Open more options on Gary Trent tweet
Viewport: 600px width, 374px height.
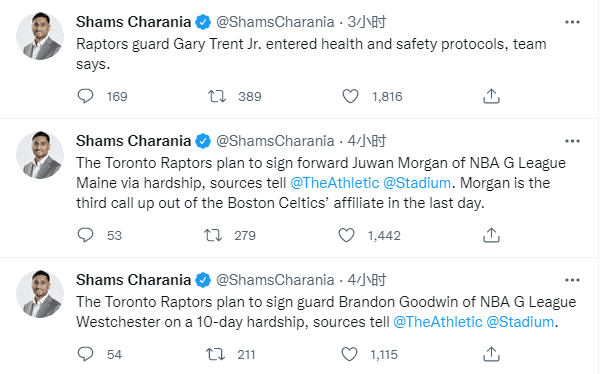point(572,22)
